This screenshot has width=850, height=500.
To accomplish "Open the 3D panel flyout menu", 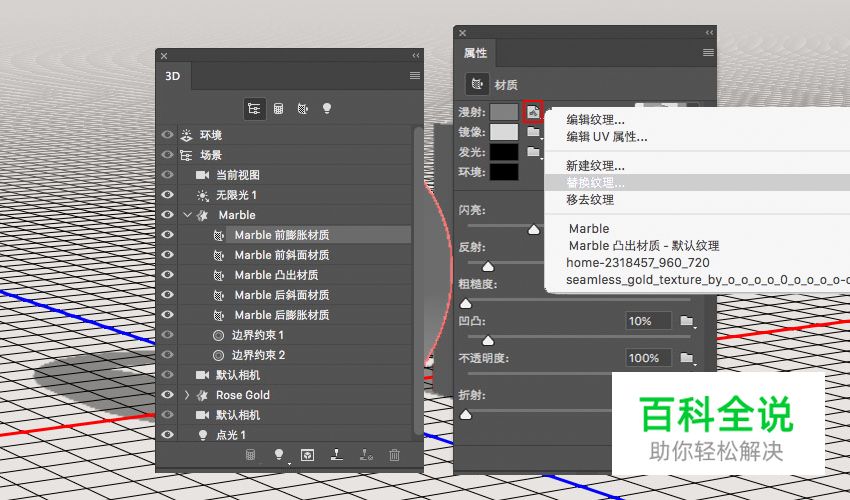I will coord(415,75).
